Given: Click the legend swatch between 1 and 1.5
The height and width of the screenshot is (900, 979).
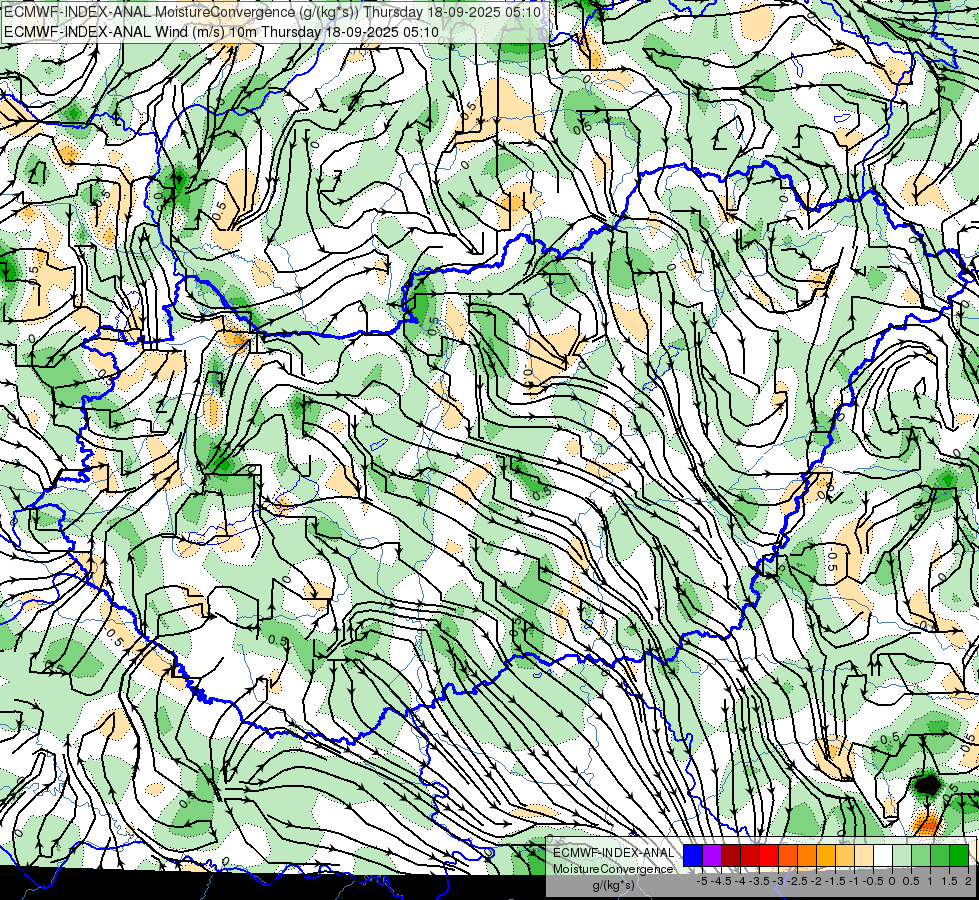Looking at the screenshot, I should coord(940,856).
